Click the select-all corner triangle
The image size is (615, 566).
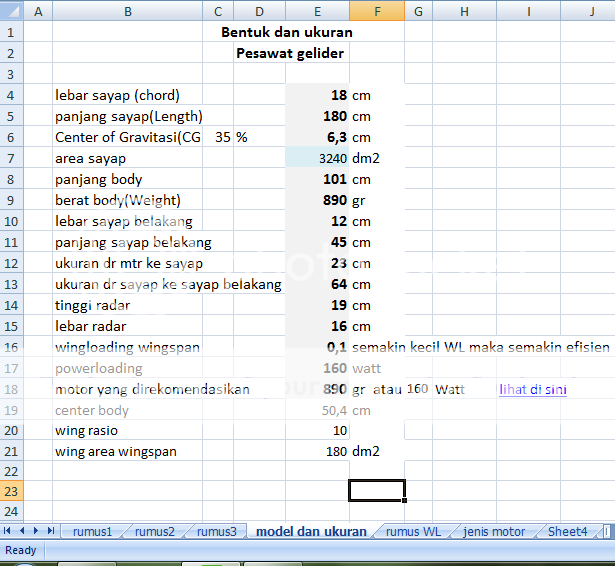coord(12,11)
